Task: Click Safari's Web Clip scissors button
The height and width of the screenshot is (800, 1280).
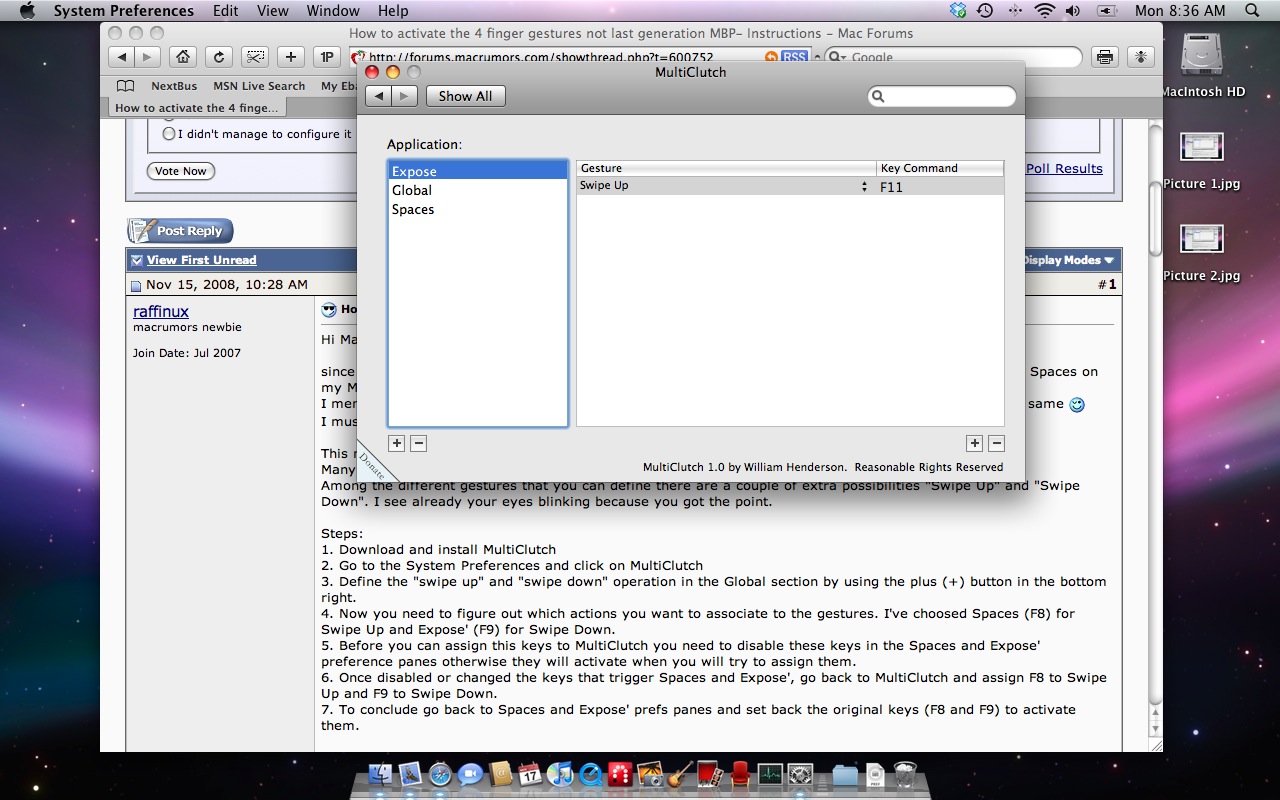Action: [254, 57]
